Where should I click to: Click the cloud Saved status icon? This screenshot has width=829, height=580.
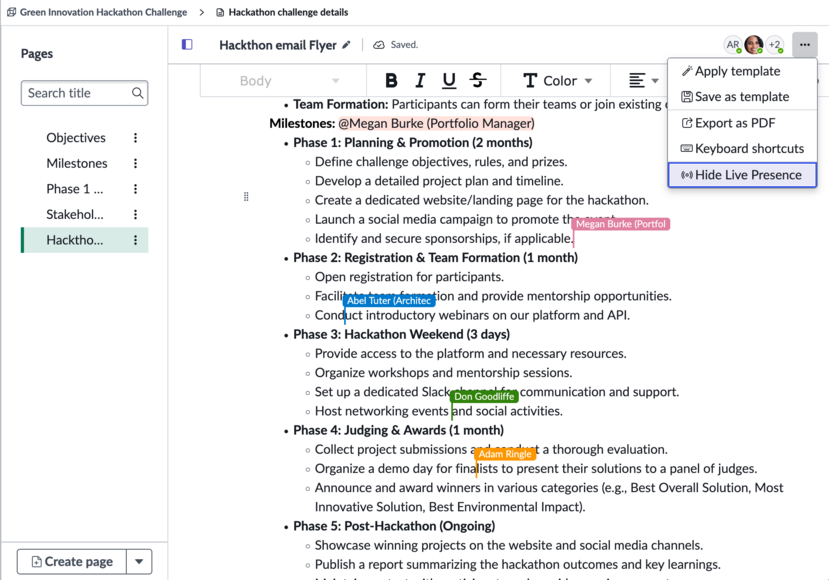[x=379, y=45]
